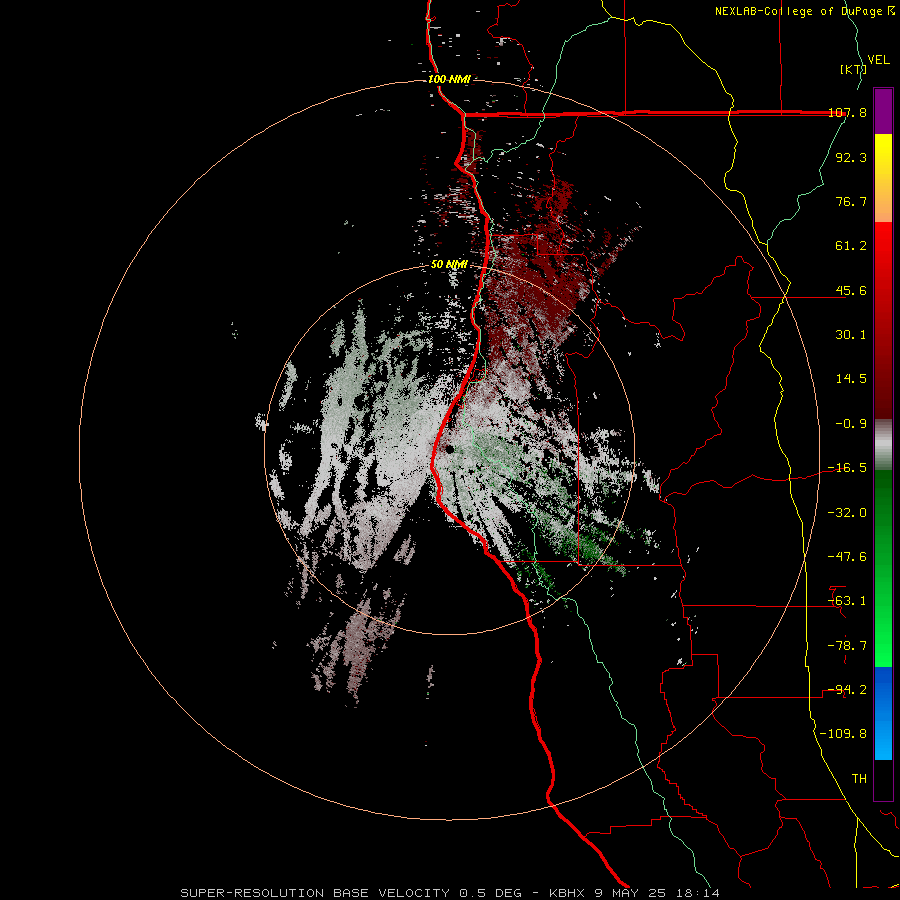The image size is (900, 900).
Task: Click the 50 NMI range ring label
Action: coord(449,265)
